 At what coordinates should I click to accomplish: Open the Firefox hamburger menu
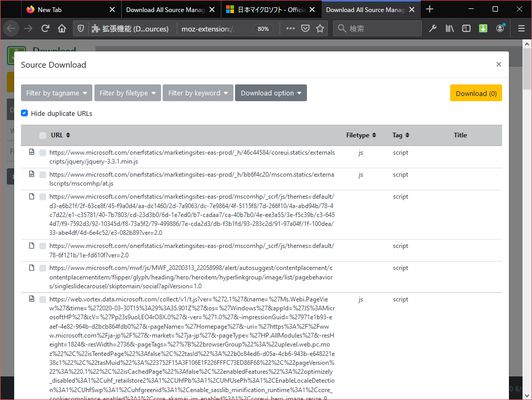tap(521, 28)
